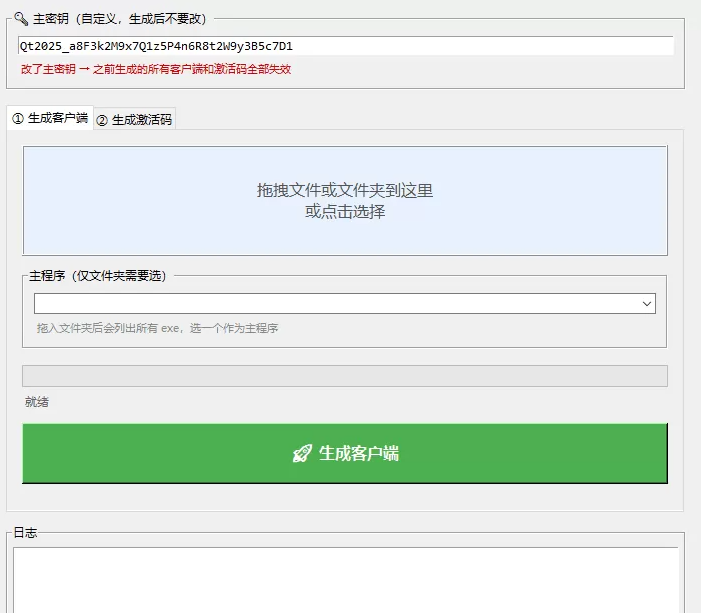Click the progress bar above 就绪
Viewport: 701px width, 613px height.
tap(345, 376)
